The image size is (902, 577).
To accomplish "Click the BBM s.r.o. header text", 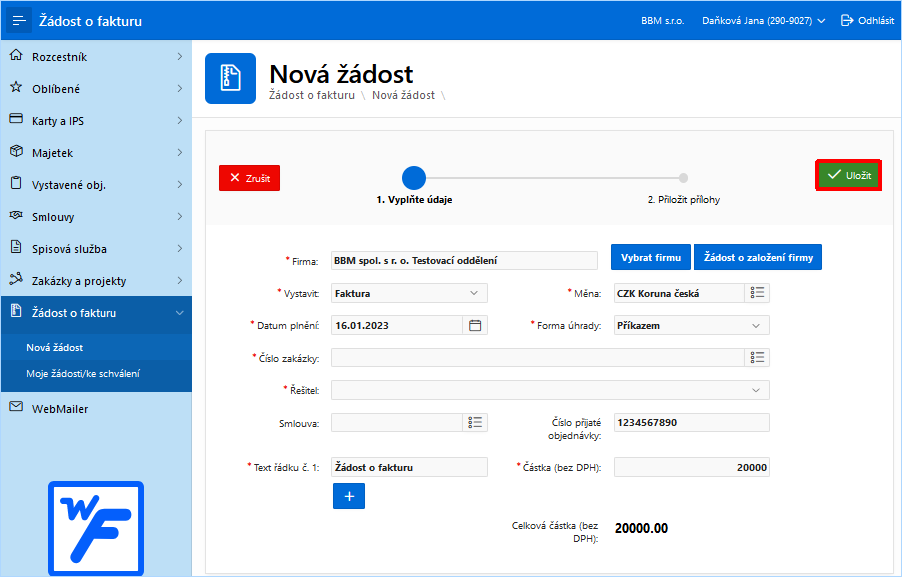I will pyautogui.click(x=663, y=21).
